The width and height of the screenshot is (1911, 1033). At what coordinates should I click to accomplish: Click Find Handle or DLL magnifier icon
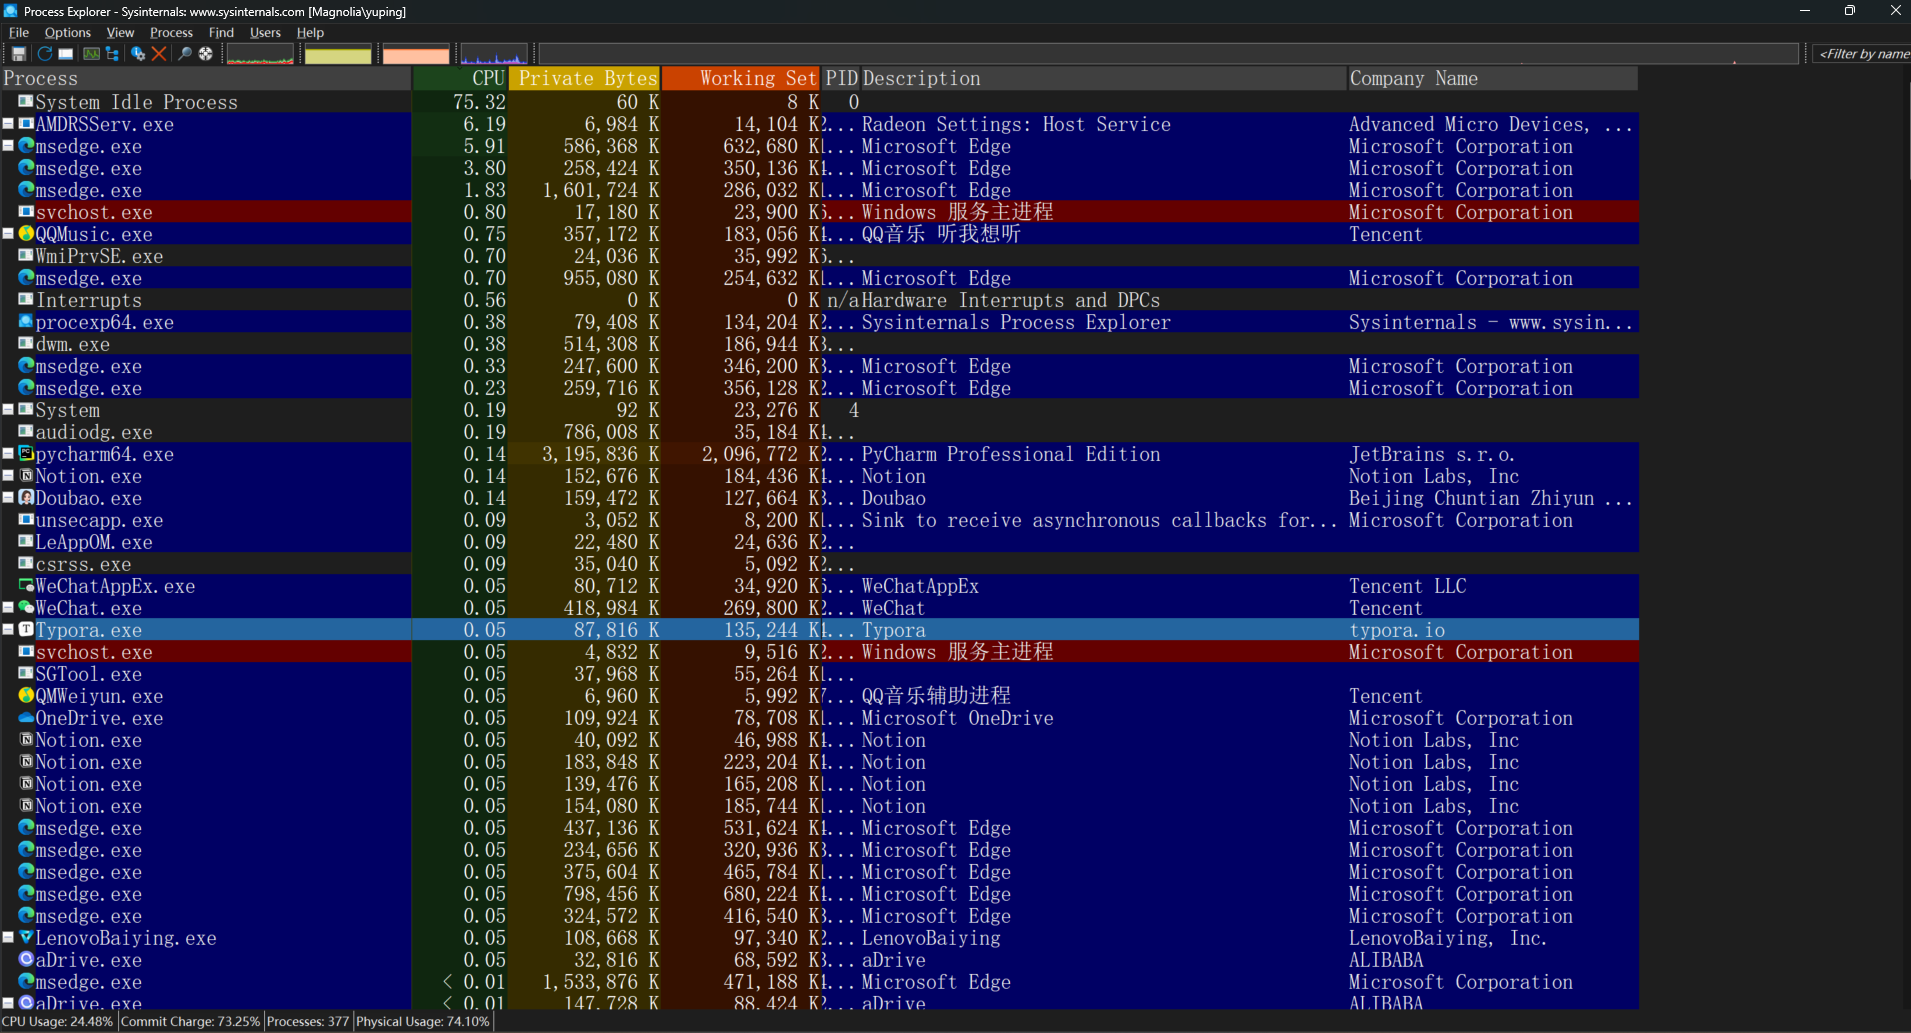(185, 54)
